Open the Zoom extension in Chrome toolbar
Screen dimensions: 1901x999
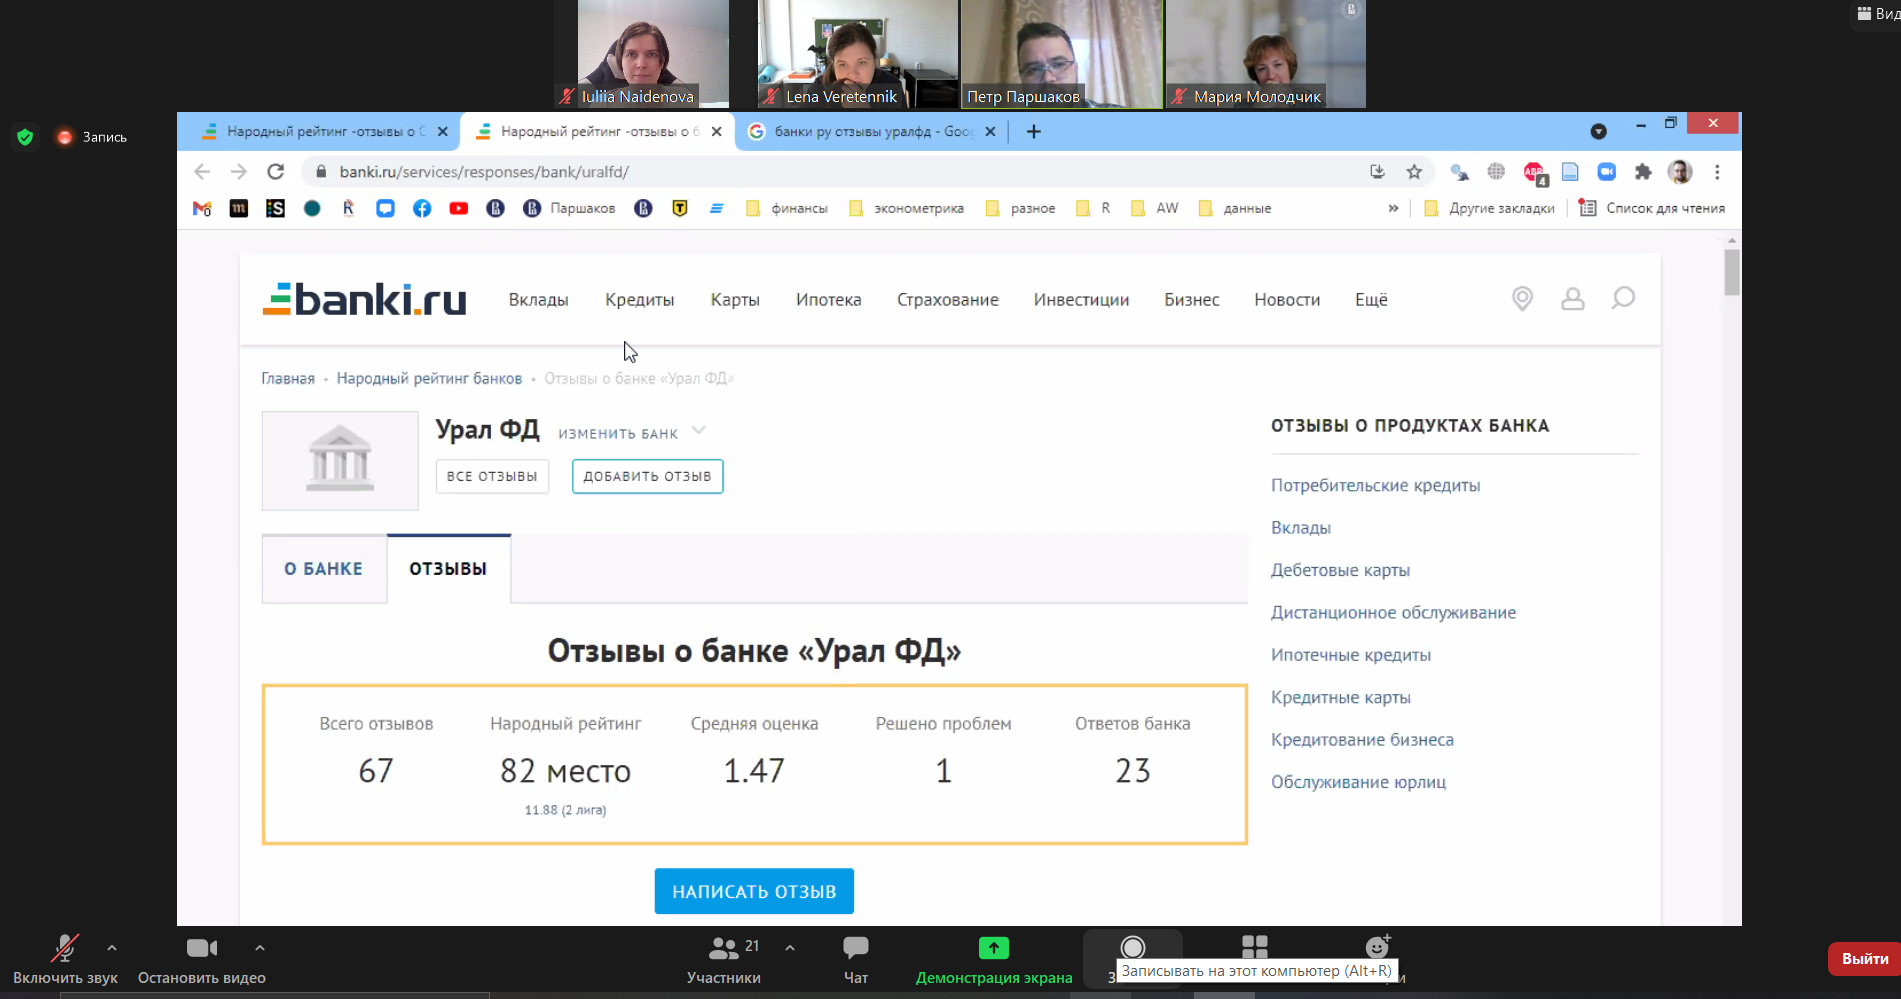pyautogui.click(x=1606, y=172)
